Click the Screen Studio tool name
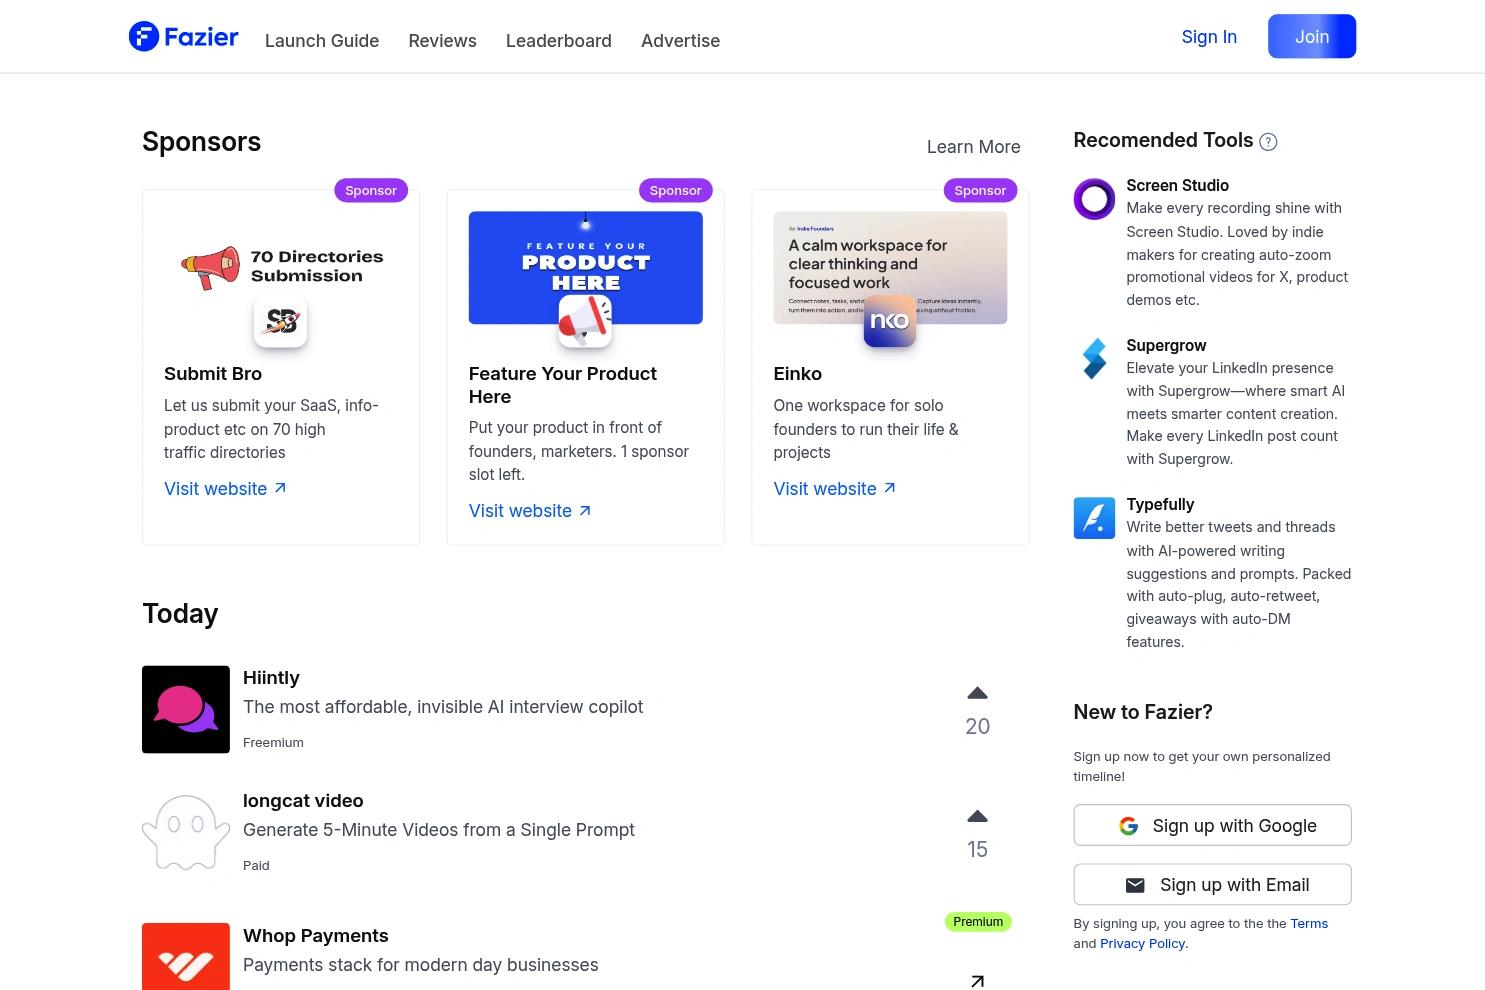The width and height of the screenshot is (1485, 990). [1177, 186]
